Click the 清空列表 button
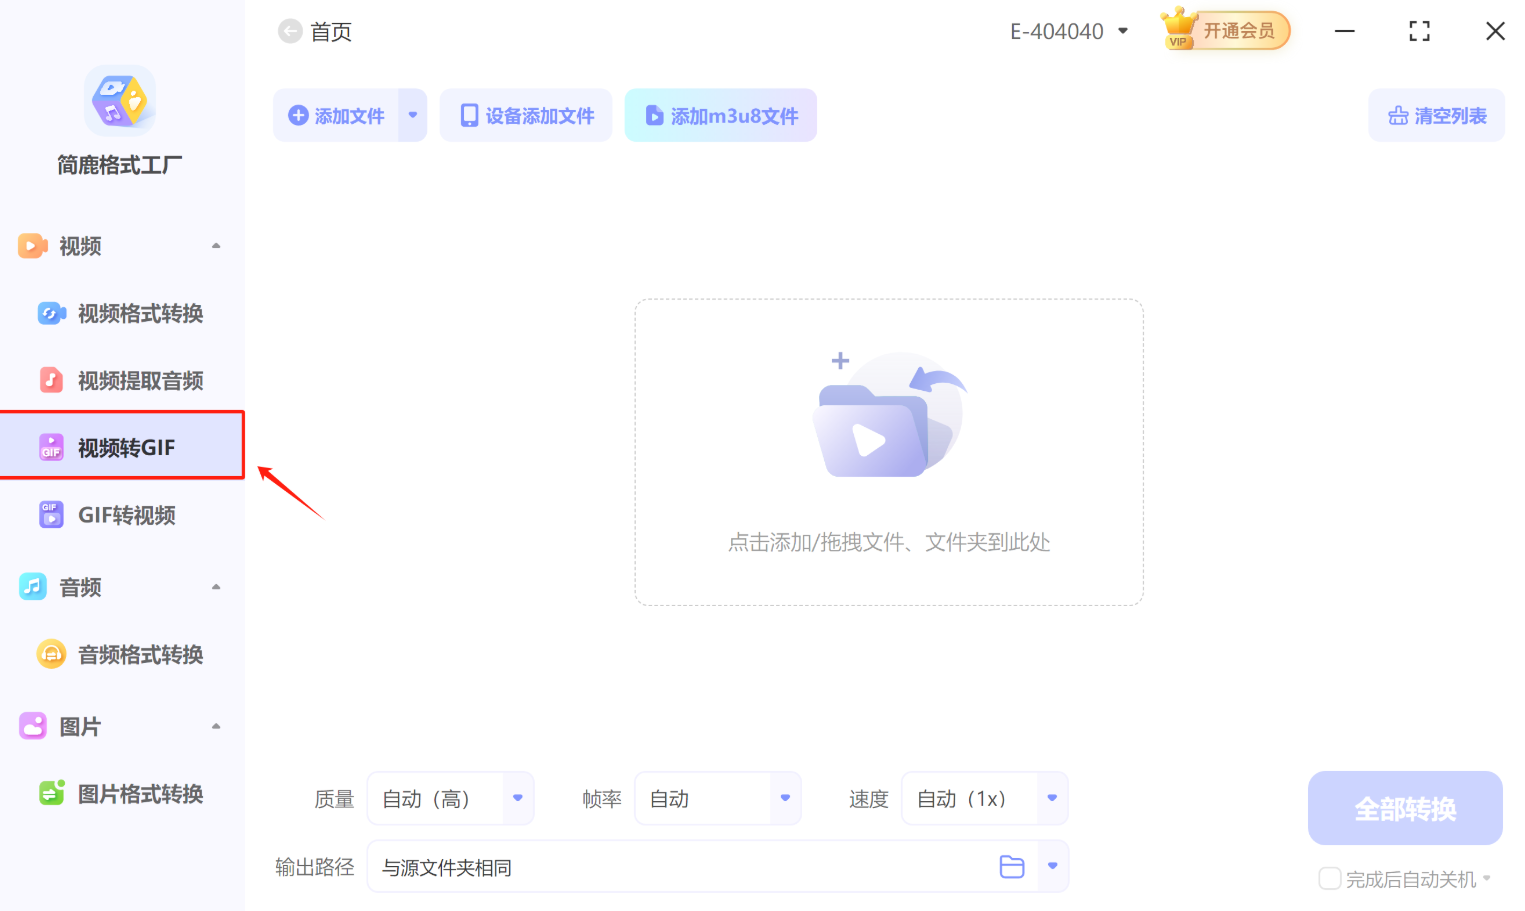The width and height of the screenshot is (1525, 911). (1437, 115)
